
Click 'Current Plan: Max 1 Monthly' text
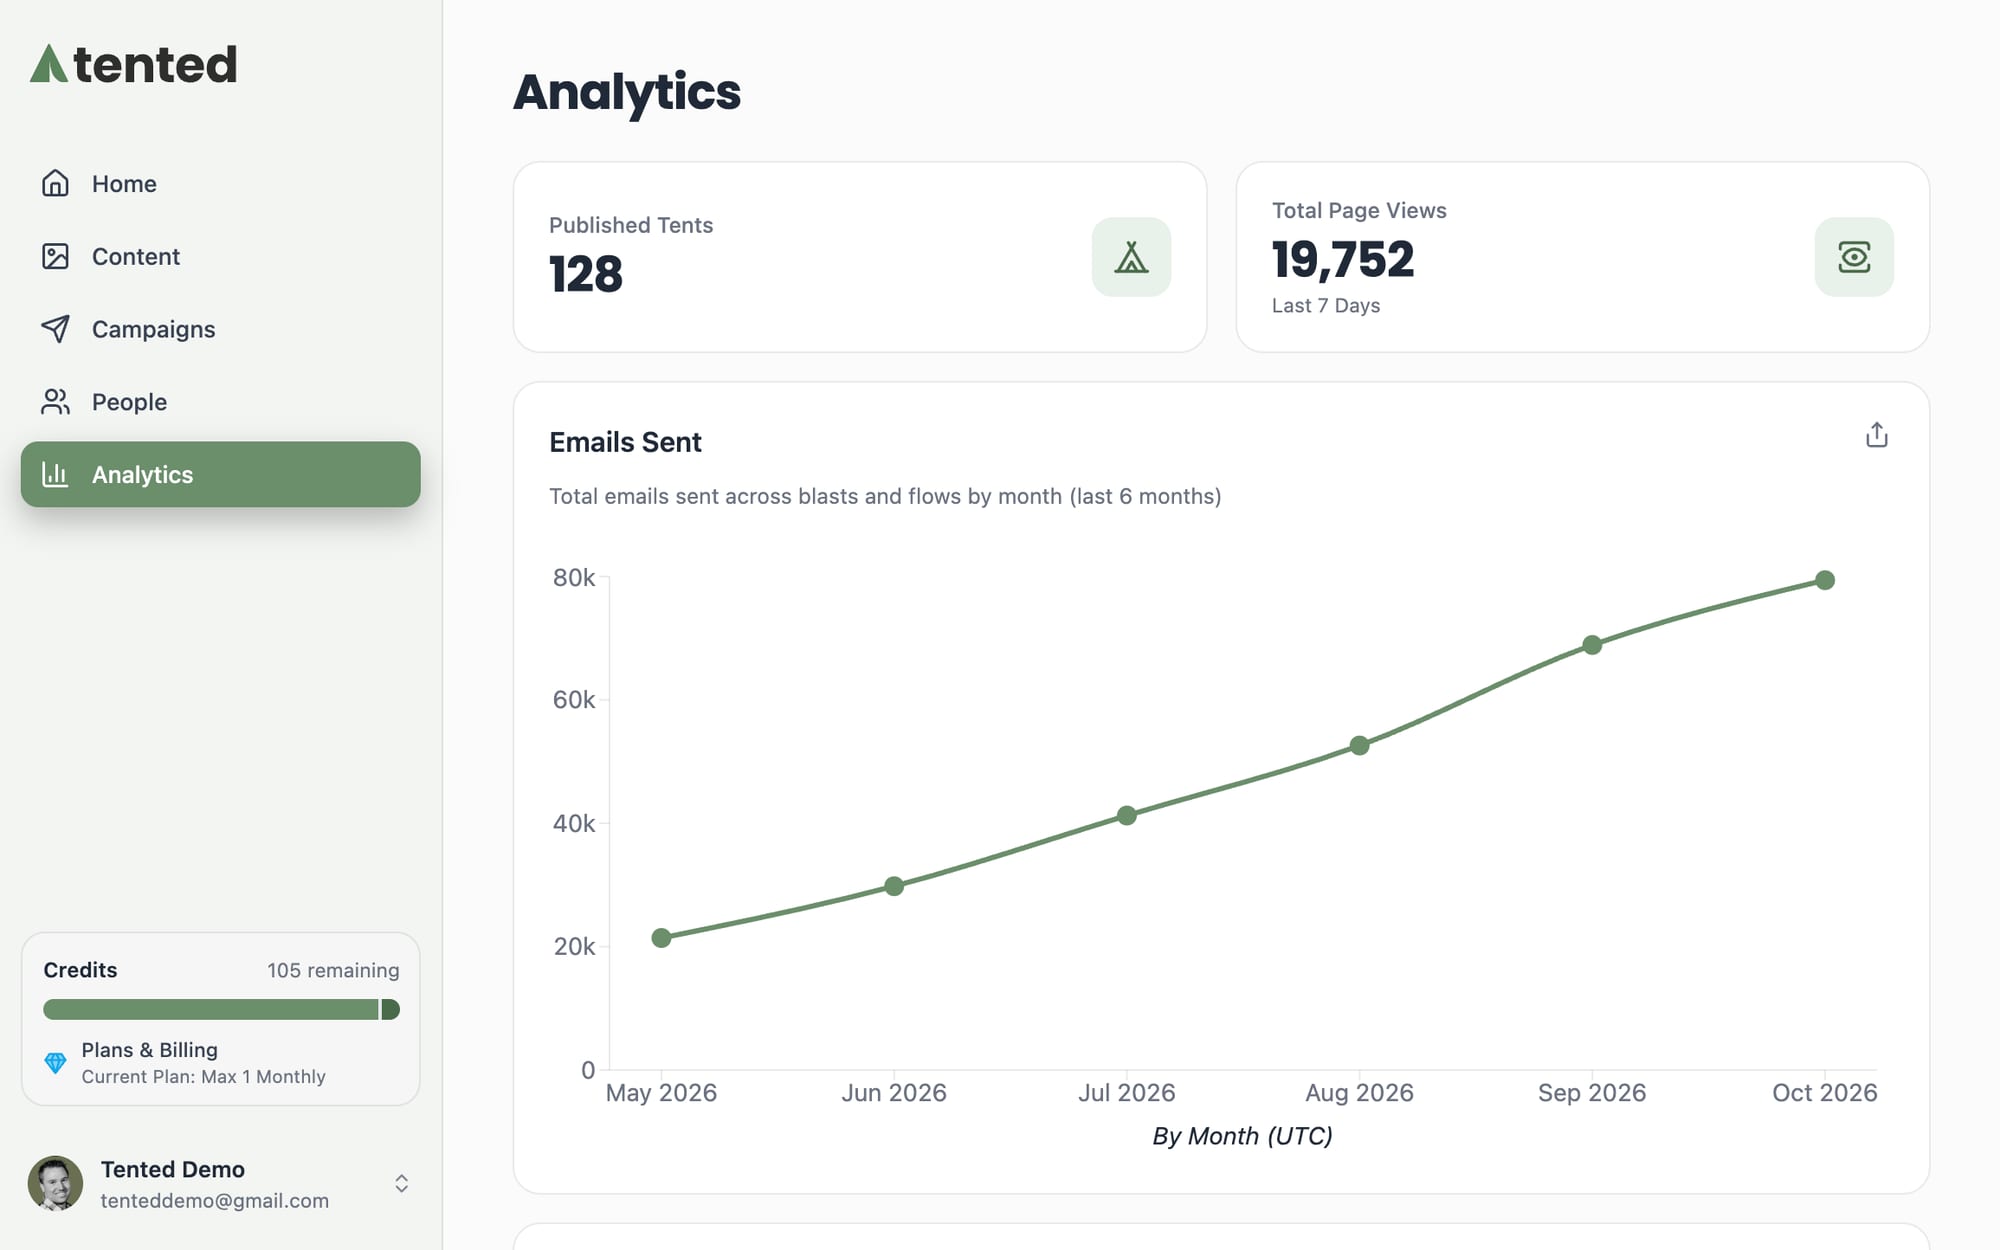pos(203,1077)
